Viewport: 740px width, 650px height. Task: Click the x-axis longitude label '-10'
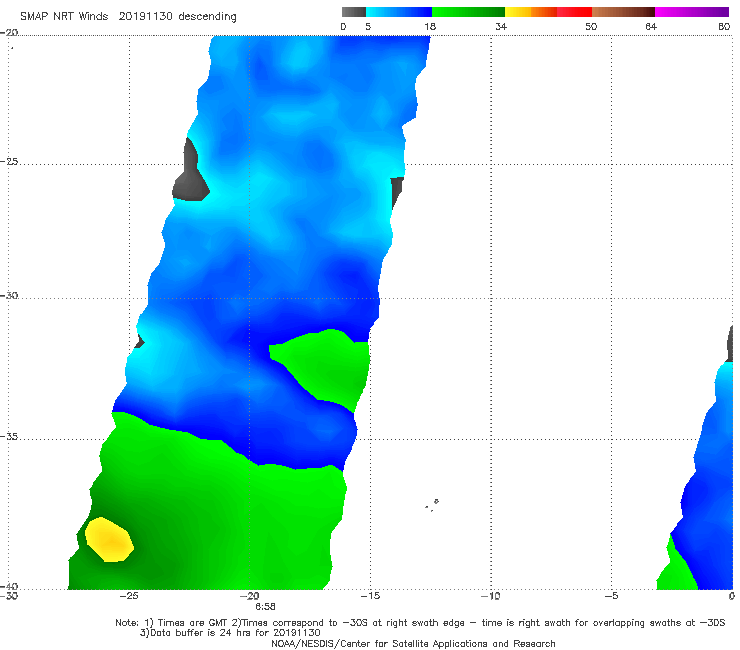(490, 596)
